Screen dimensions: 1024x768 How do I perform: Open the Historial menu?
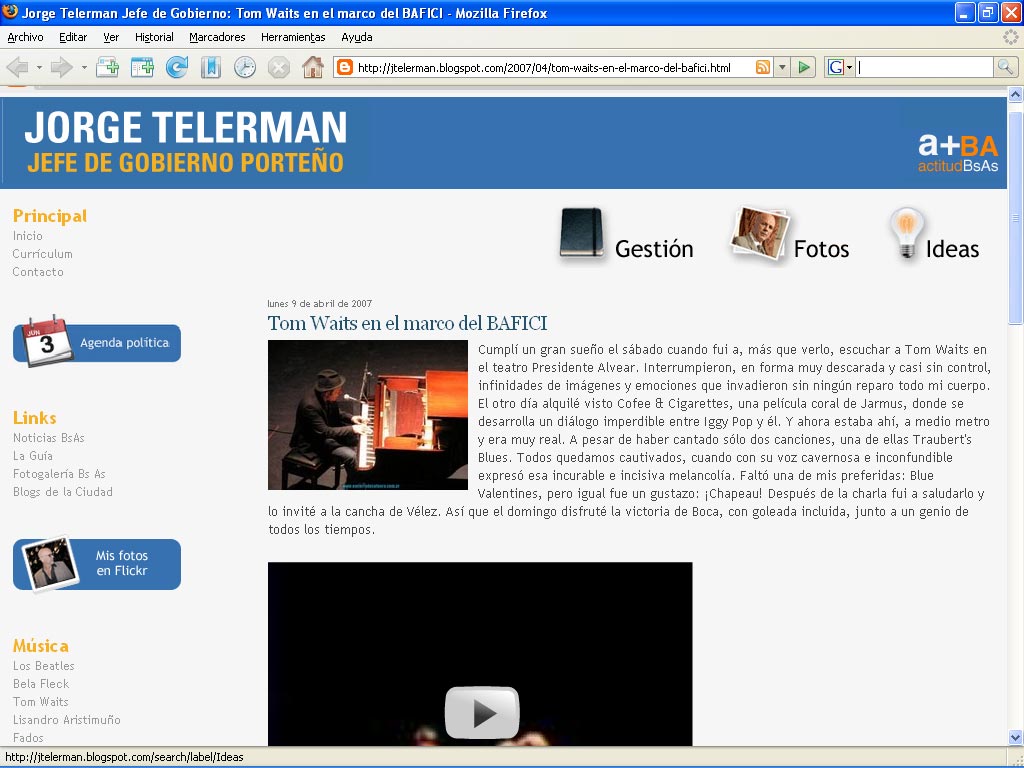(154, 37)
